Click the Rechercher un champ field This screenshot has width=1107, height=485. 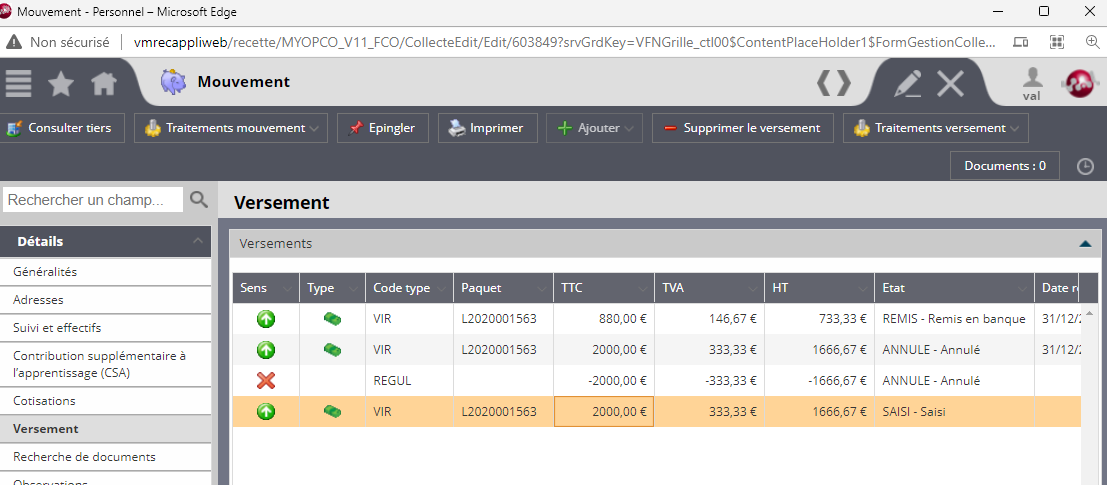tap(93, 200)
